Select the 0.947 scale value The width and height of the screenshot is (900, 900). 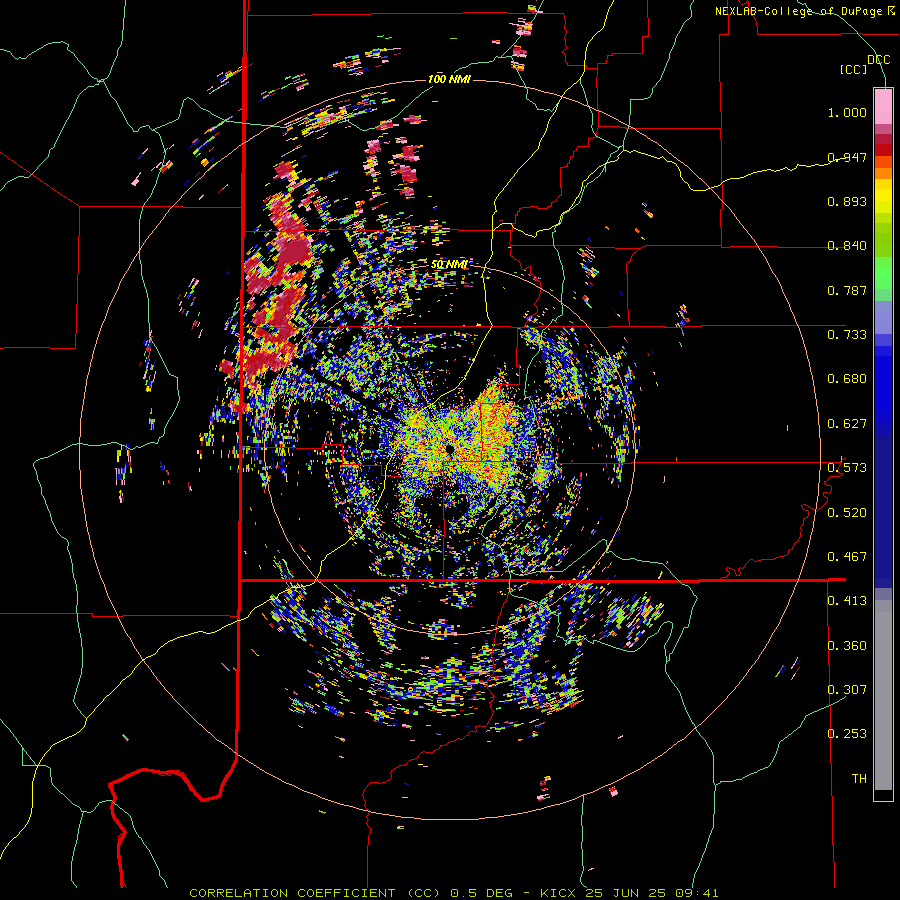pyautogui.click(x=847, y=157)
